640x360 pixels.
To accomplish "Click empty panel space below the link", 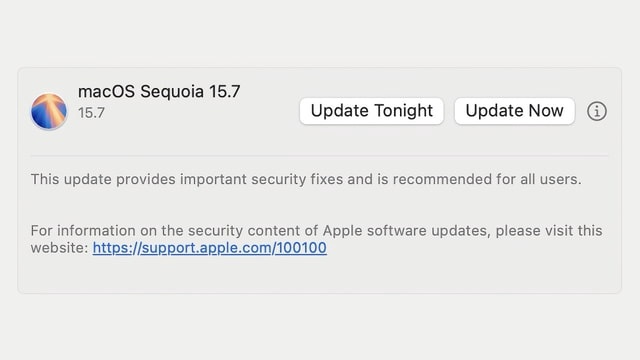I will 319,276.
